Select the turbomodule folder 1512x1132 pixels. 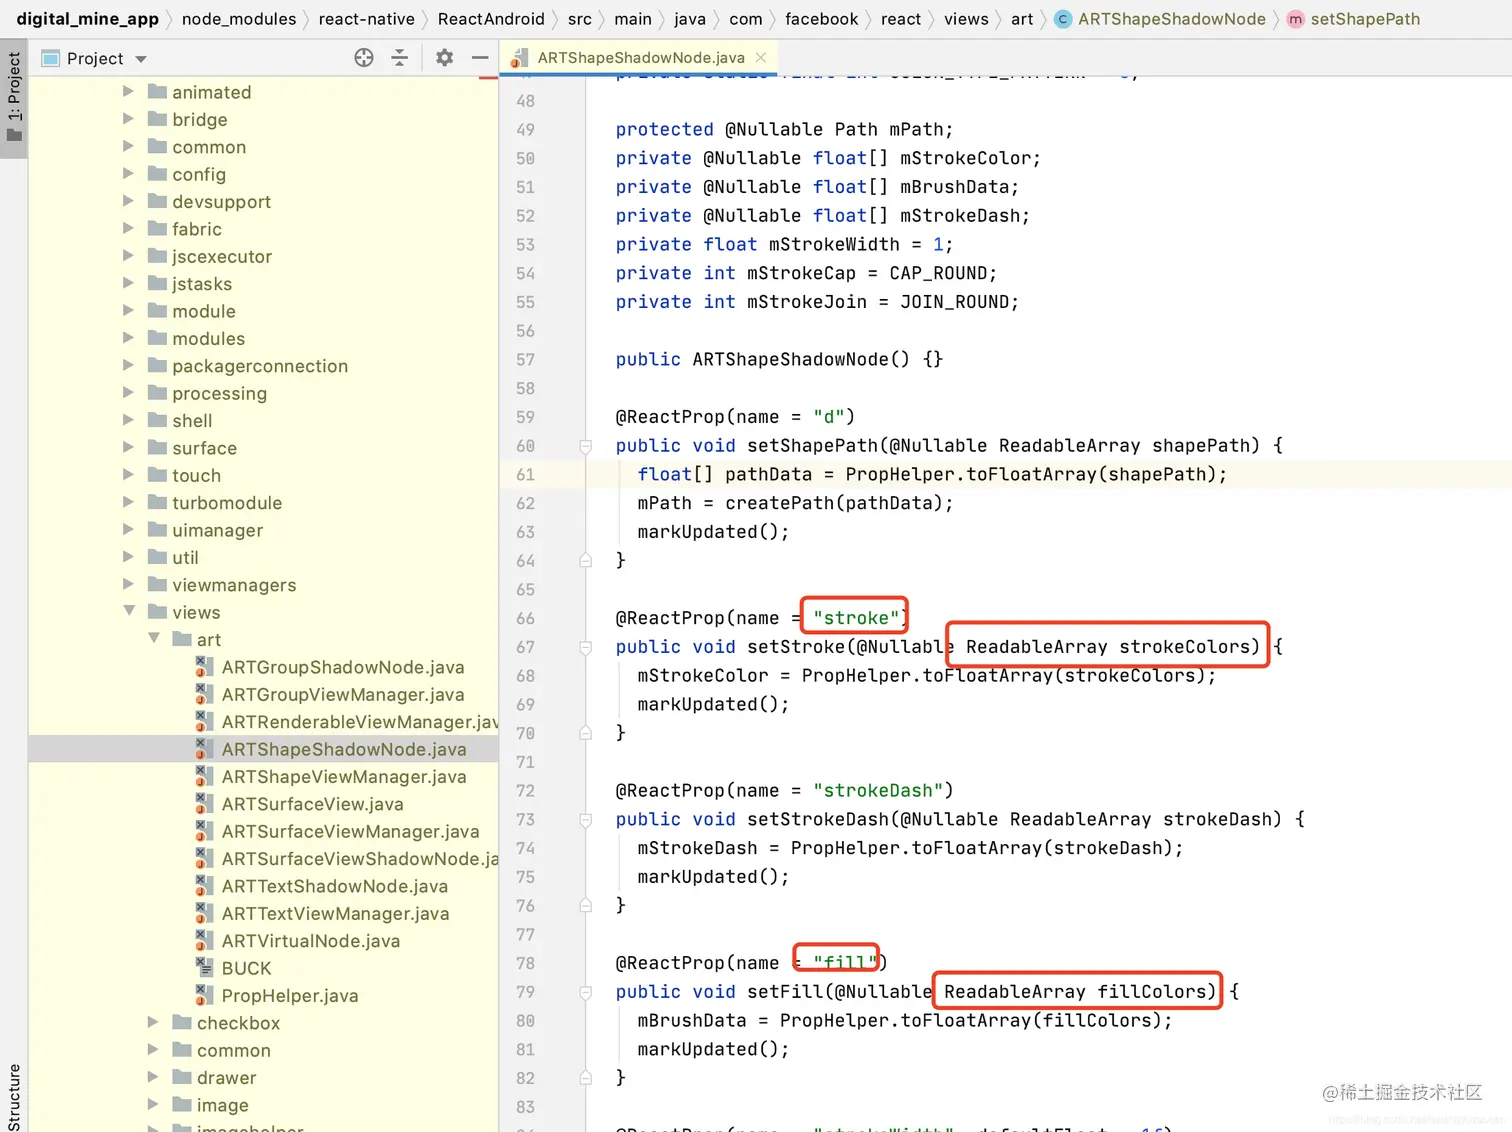click(x=226, y=503)
